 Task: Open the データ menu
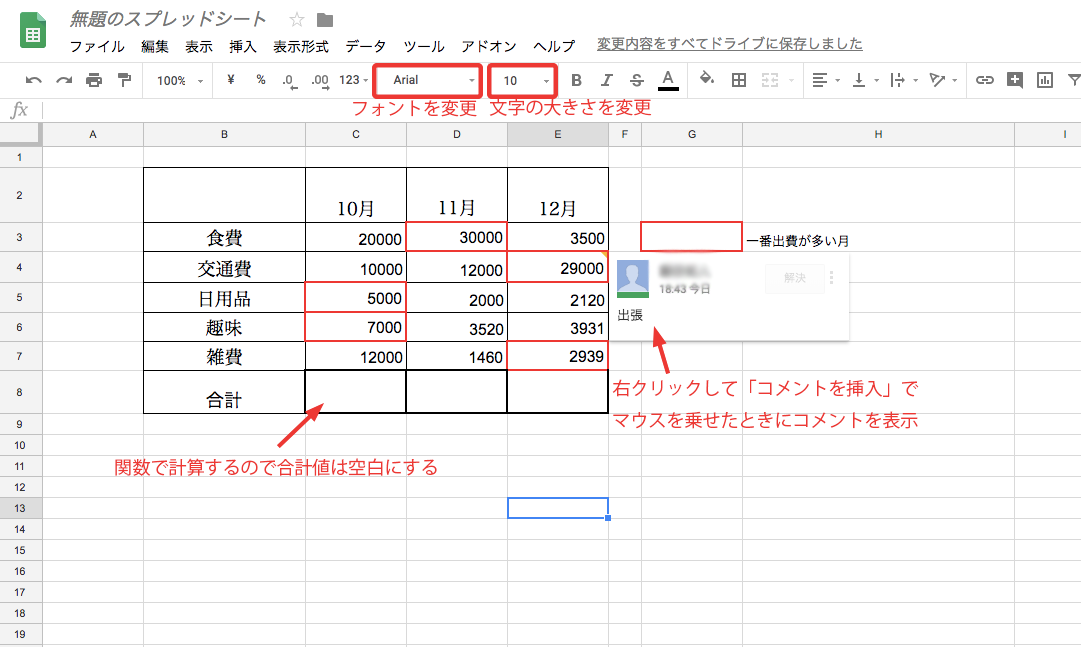click(x=366, y=46)
